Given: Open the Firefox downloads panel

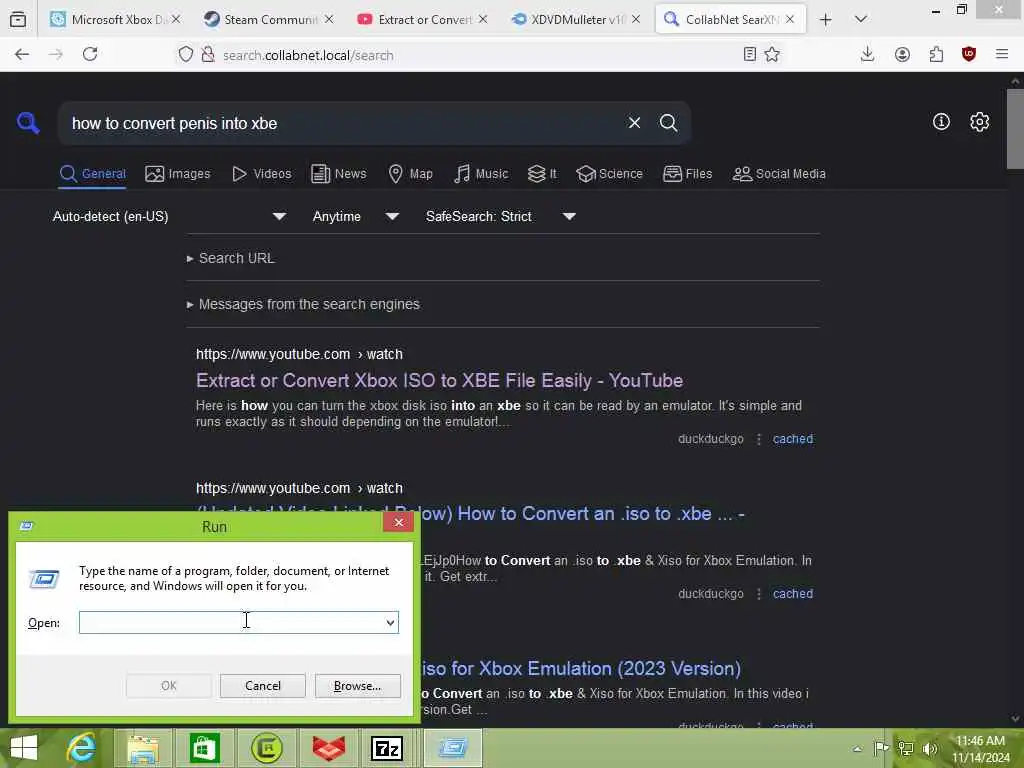Looking at the screenshot, I should (x=867, y=54).
